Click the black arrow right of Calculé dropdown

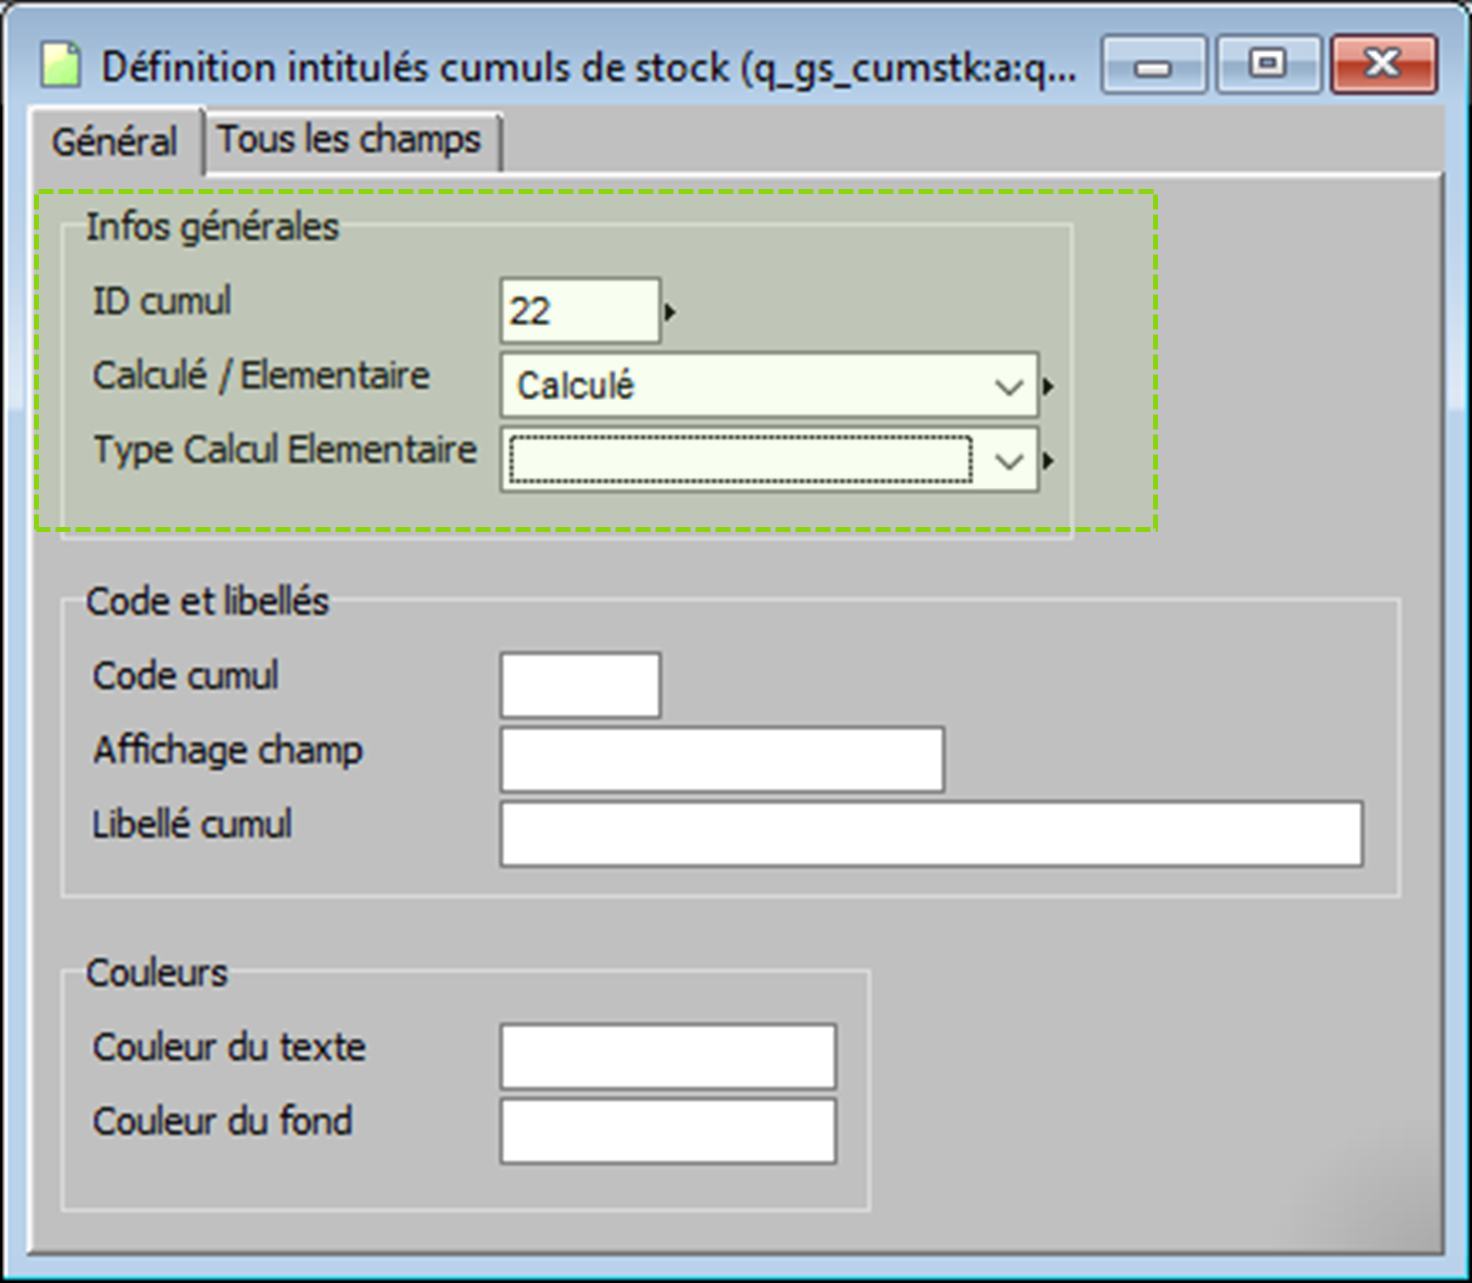[1048, 386]
